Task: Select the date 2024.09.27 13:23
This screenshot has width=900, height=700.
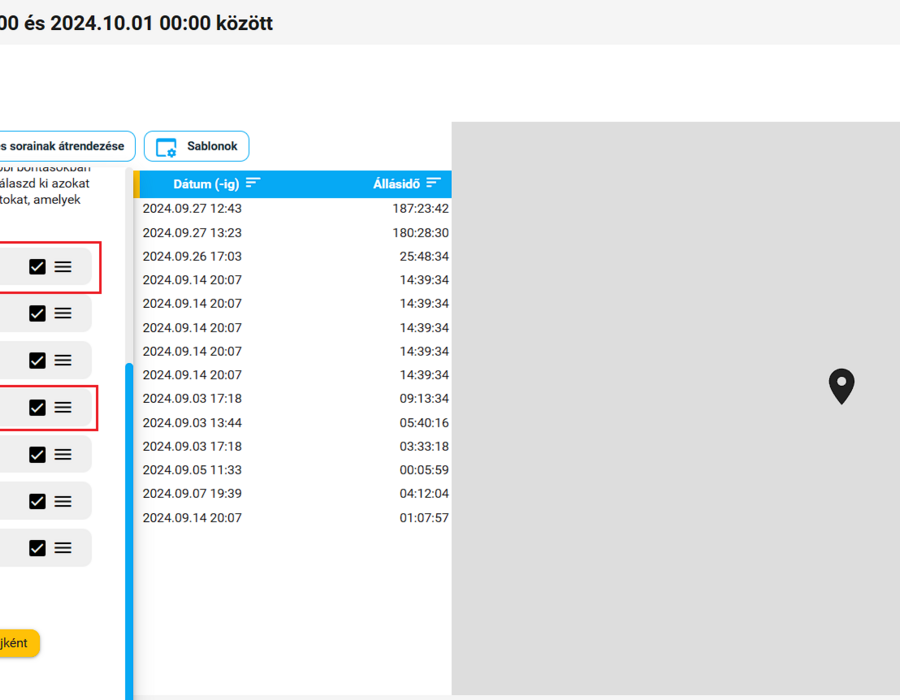Action: pyautogui.click(x=192, y=233)
